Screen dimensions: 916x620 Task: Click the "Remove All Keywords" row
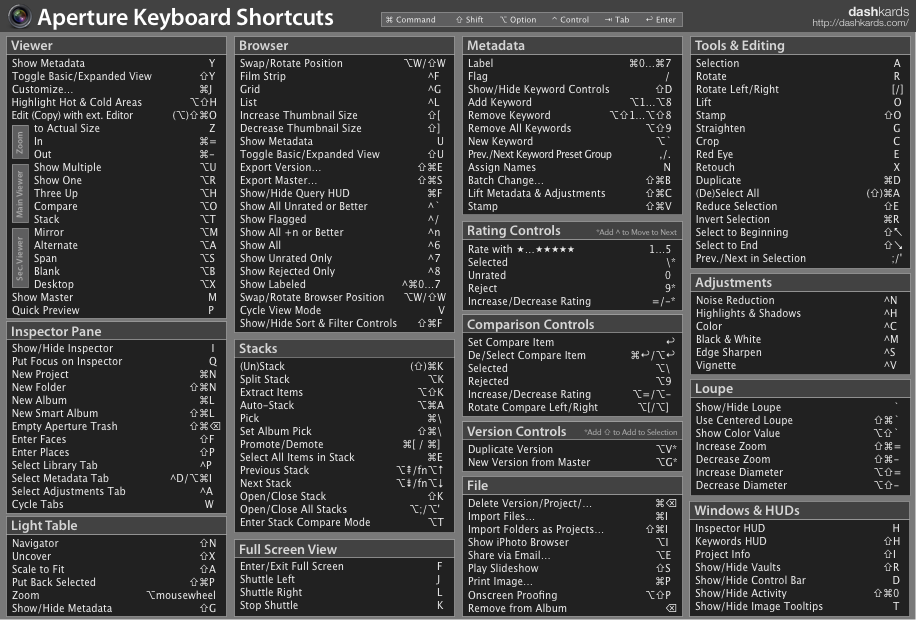tap(570, 128)
